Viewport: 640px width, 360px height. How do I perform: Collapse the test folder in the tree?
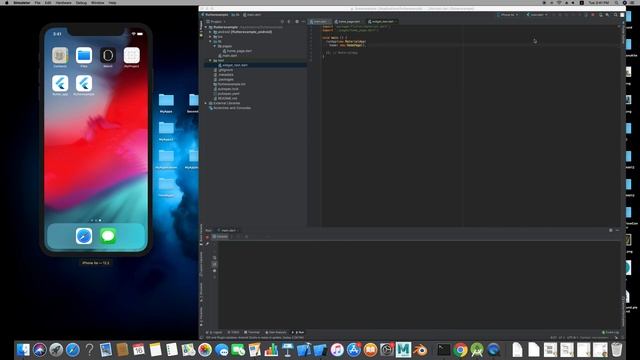pyautogui.click(x=211, y=60)
